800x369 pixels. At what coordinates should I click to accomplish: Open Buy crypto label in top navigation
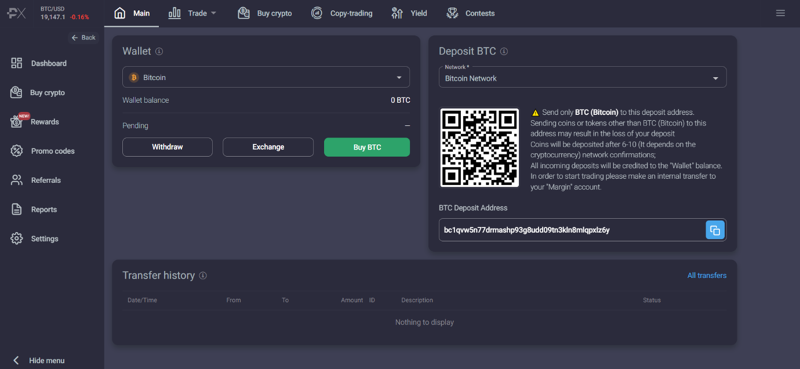[x=274, y=13]
